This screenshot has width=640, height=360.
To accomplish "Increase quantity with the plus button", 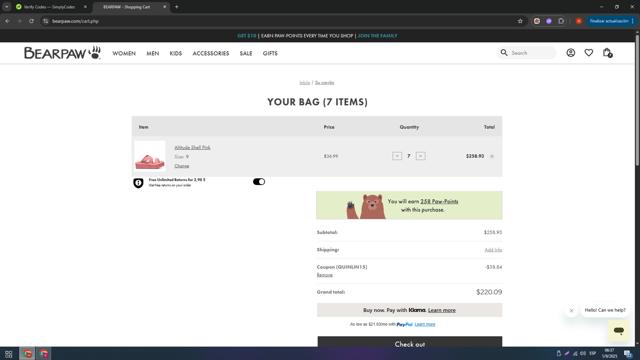I will coord(420,156).
